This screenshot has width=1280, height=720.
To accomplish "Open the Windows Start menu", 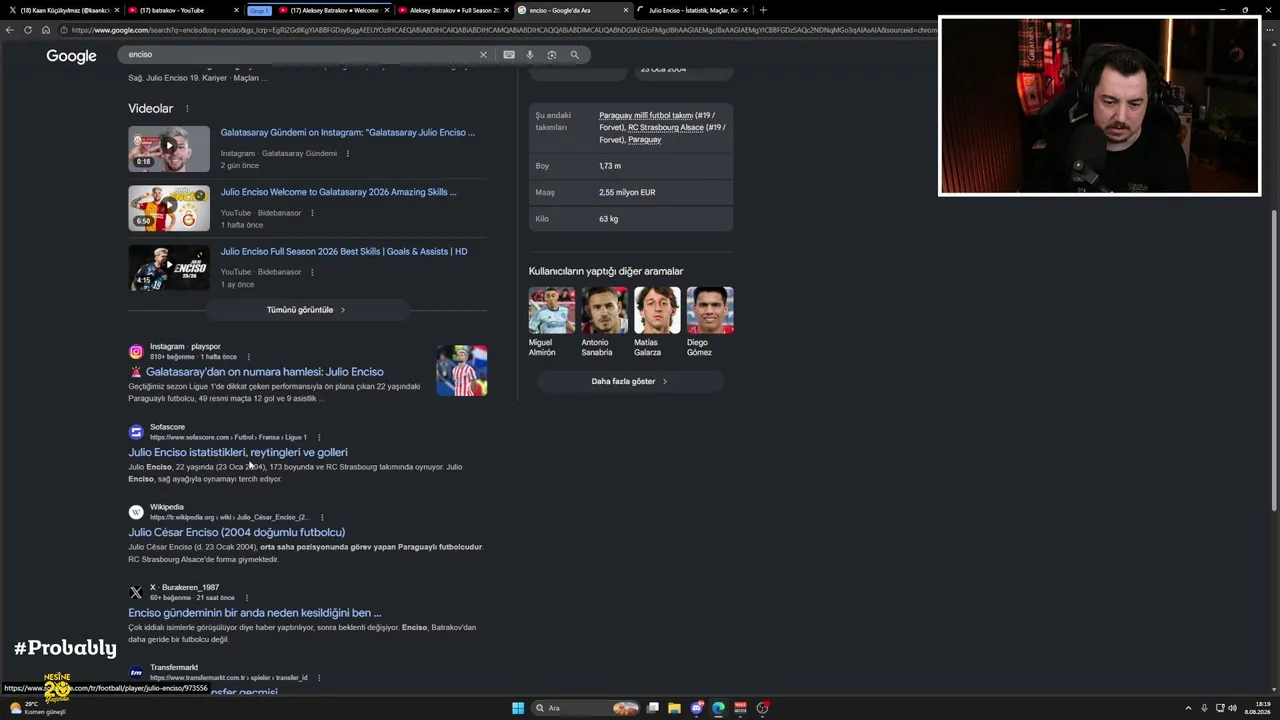I will [518, 708].
